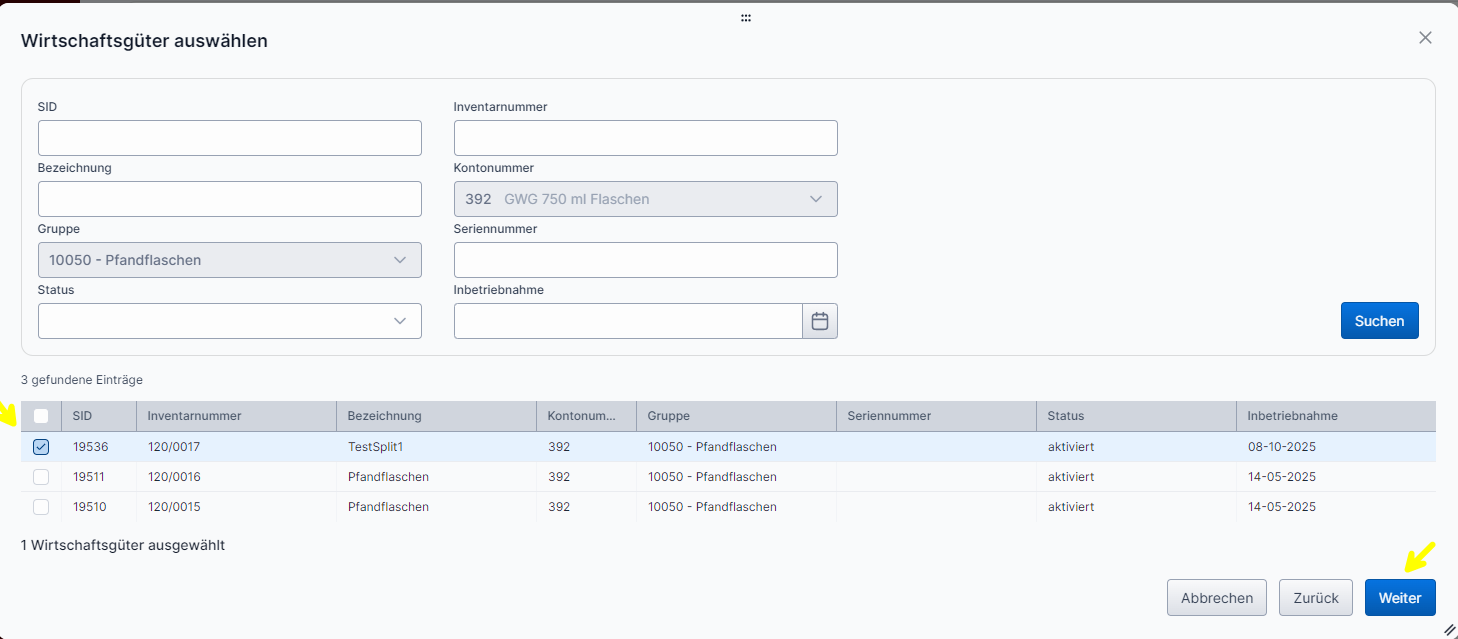
Task: Grab the drag handle at dialog top
Action: (x=746, y=18)
